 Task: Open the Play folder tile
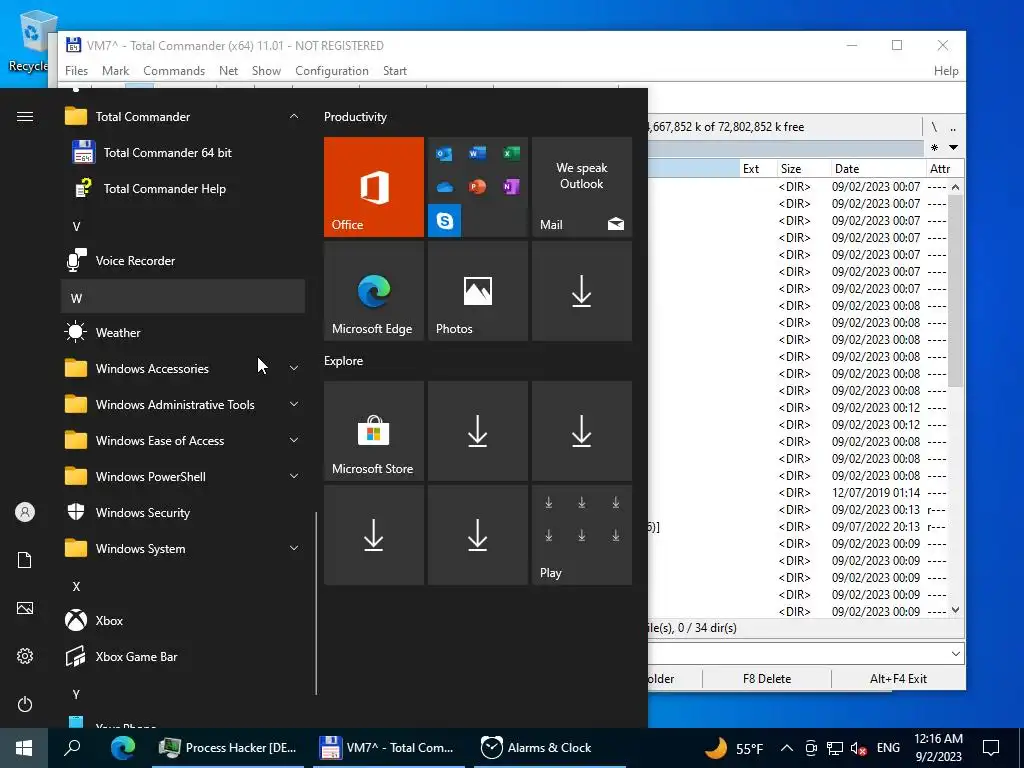coord(582,535)
